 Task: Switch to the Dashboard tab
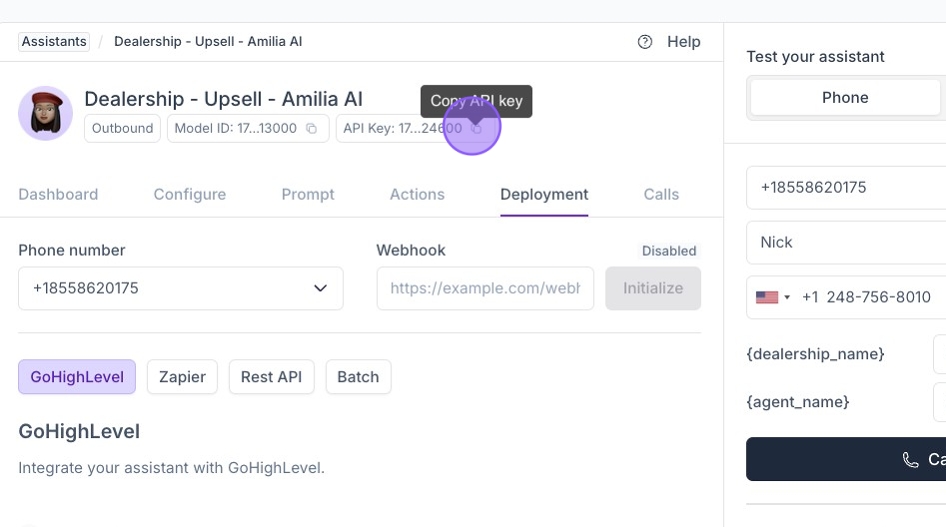tap(58, 194)
